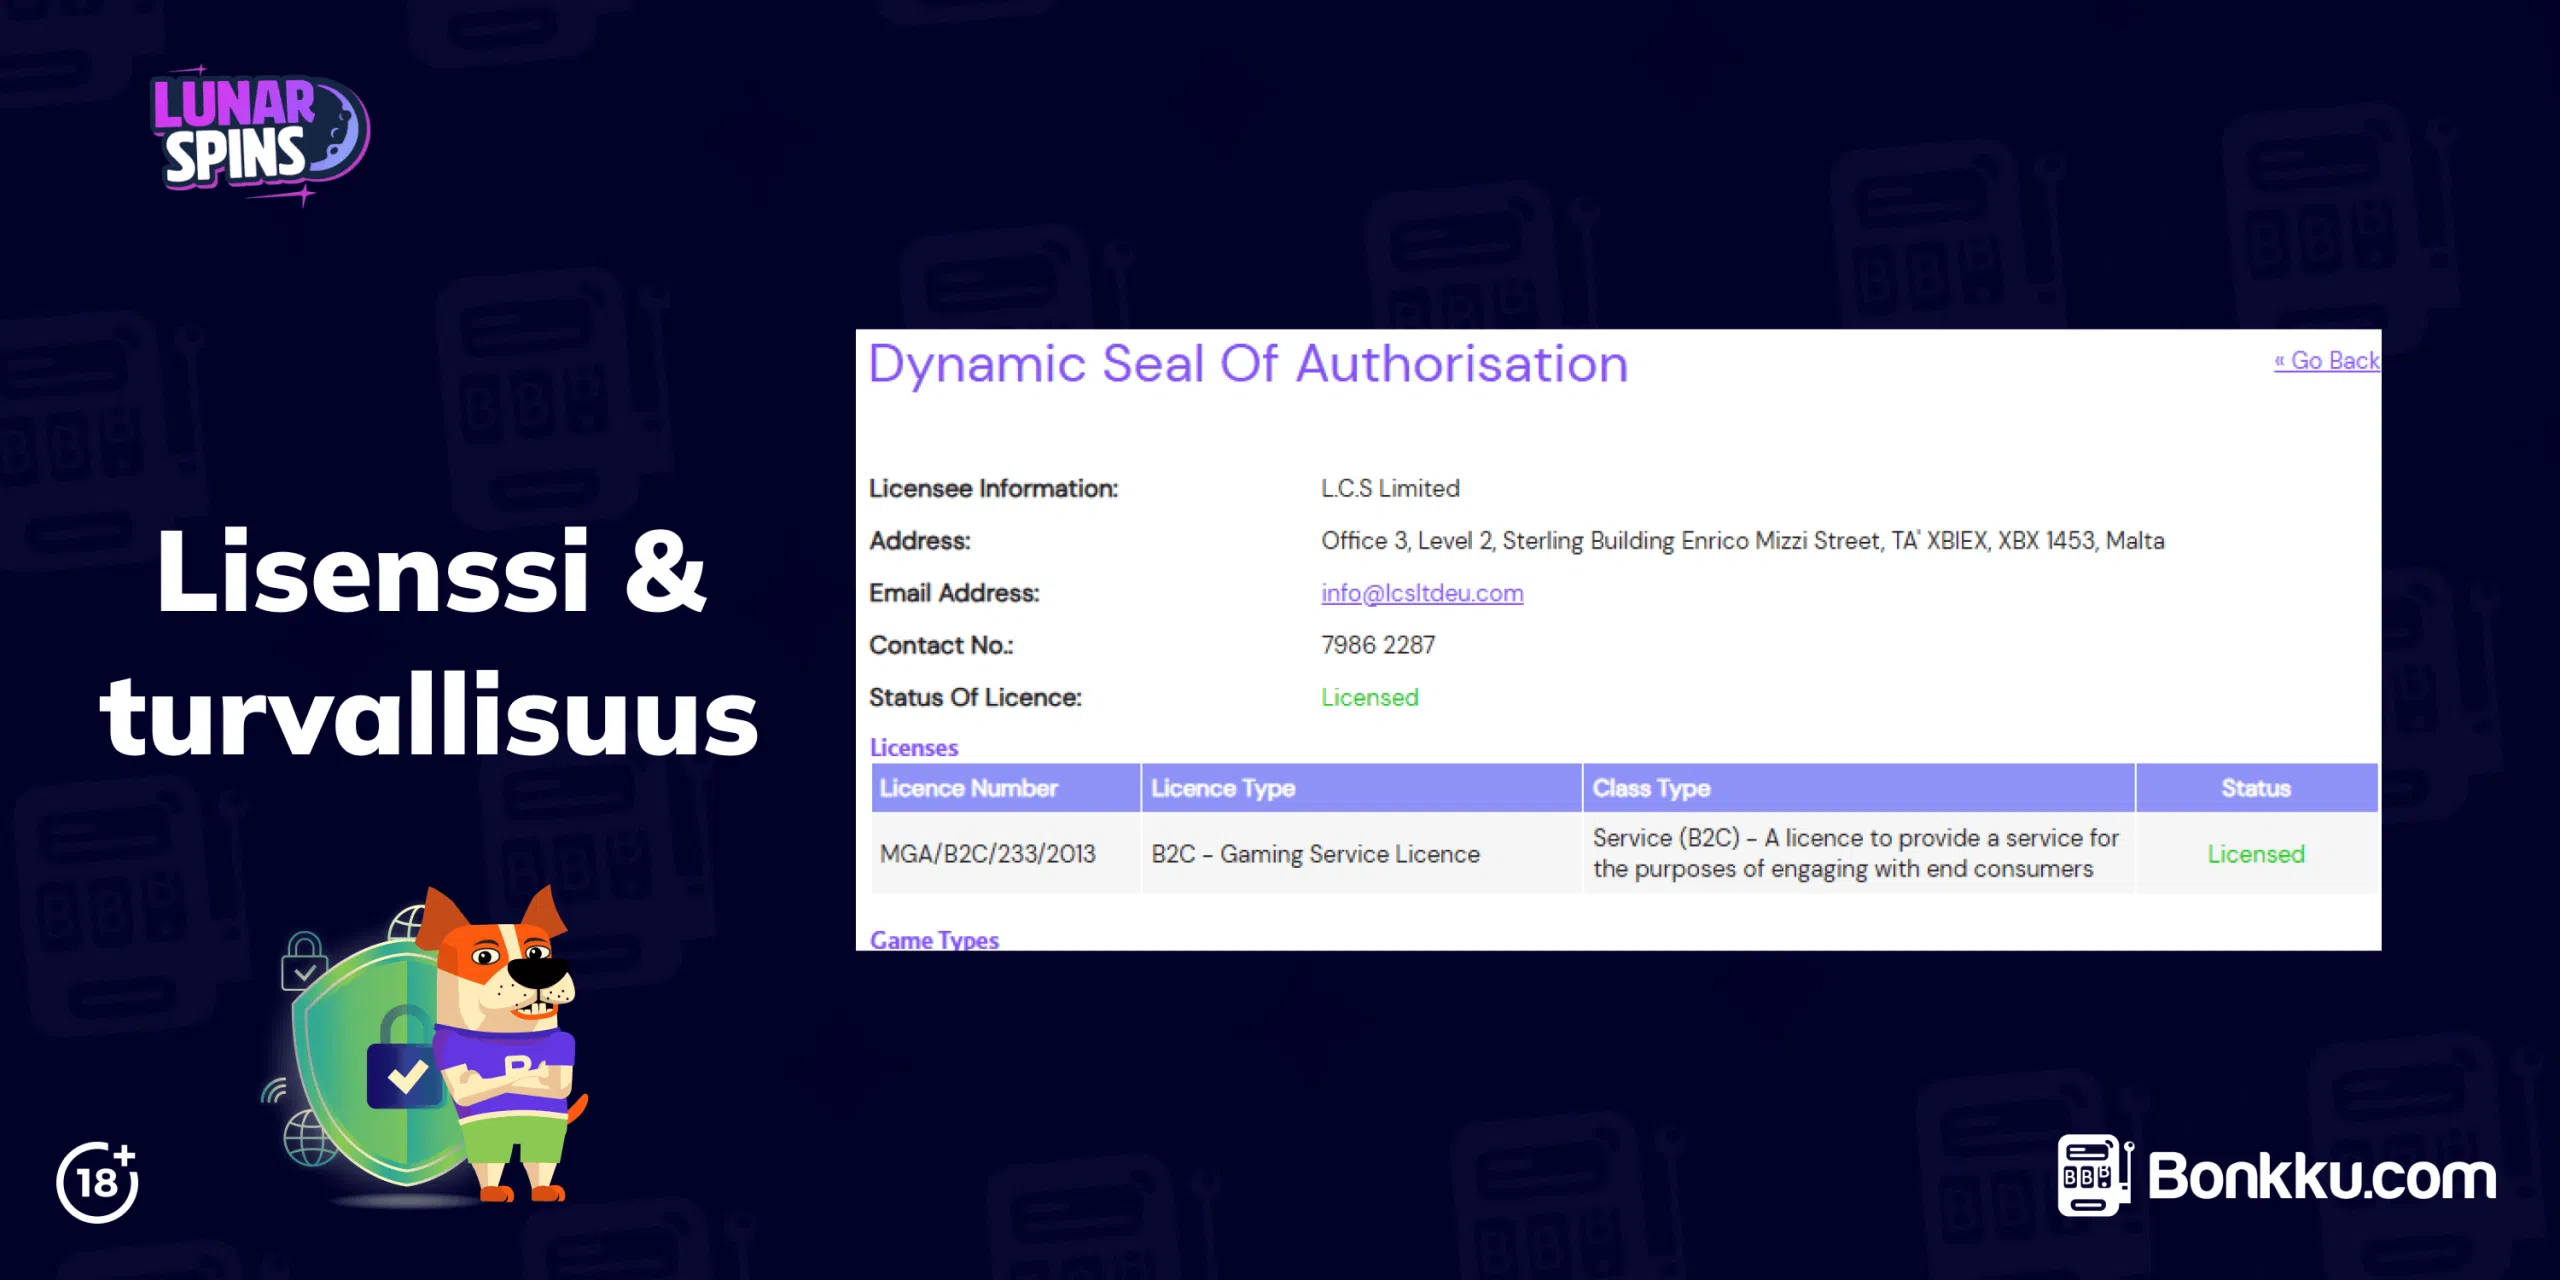
Task: Click the Address label
Action: tap(919, 541)
